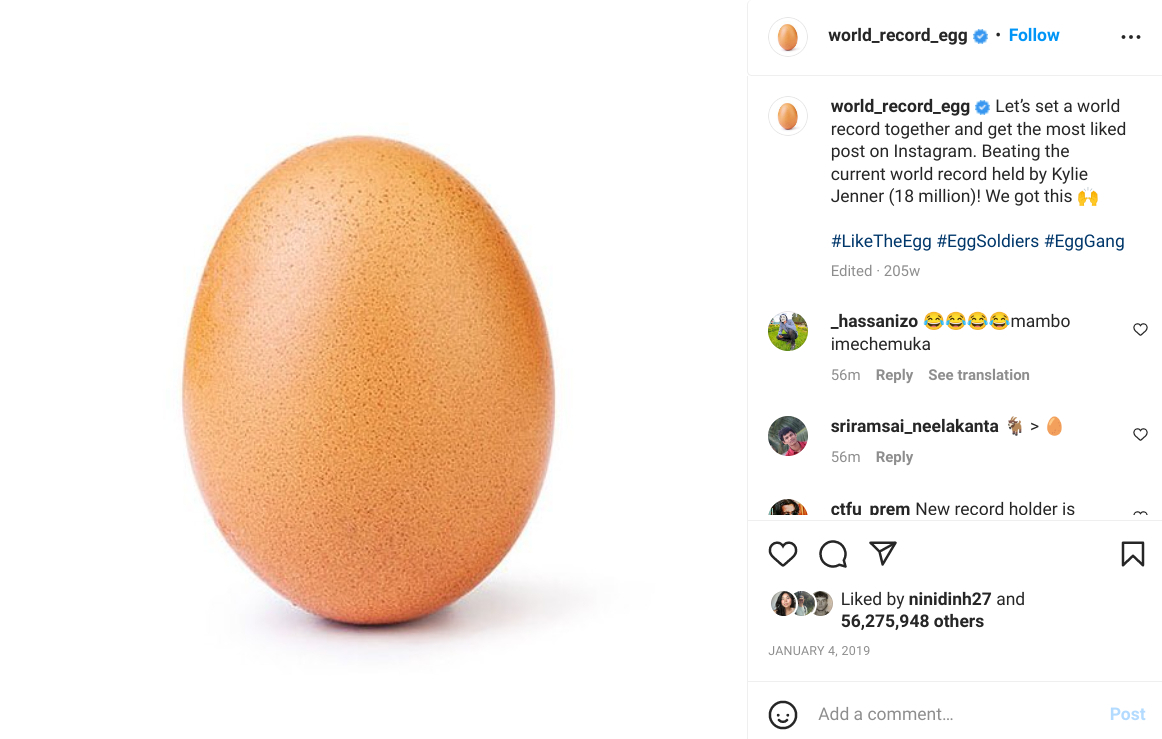View _hassanizo's profile avatar

point(788,331)
